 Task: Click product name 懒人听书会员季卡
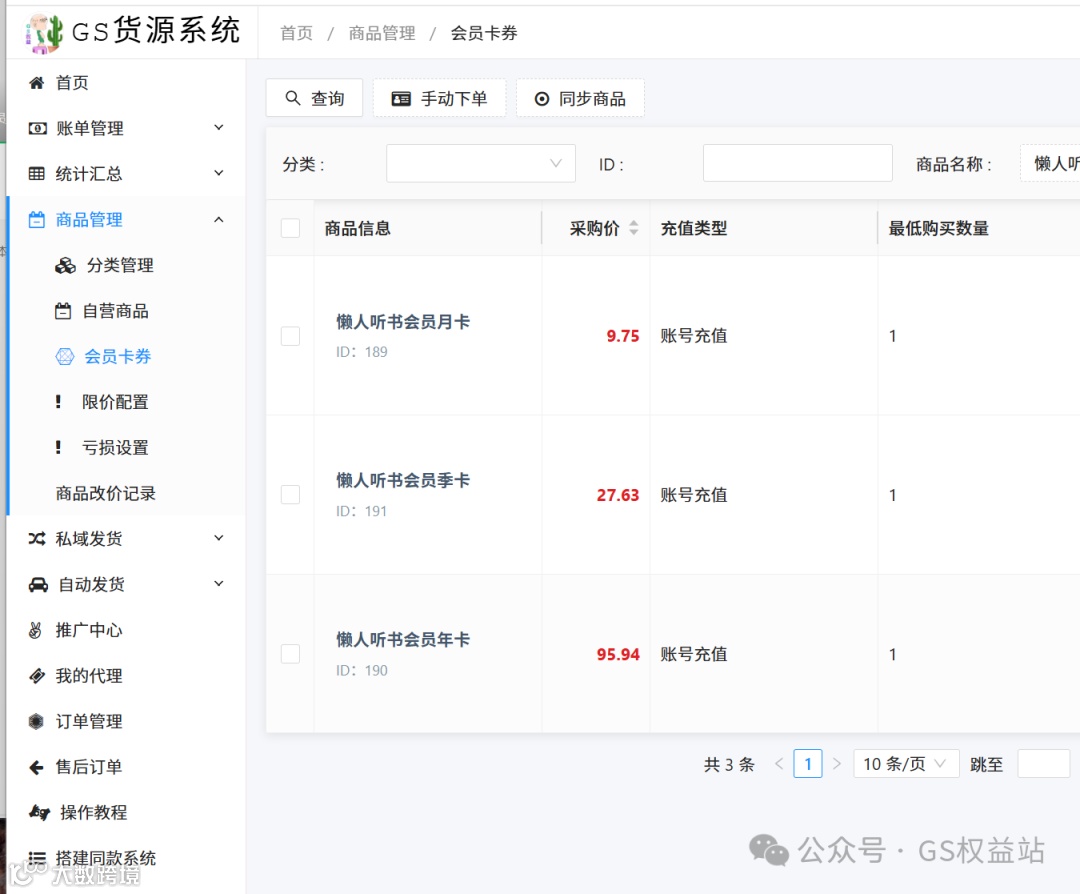click(x=403, y=480)
